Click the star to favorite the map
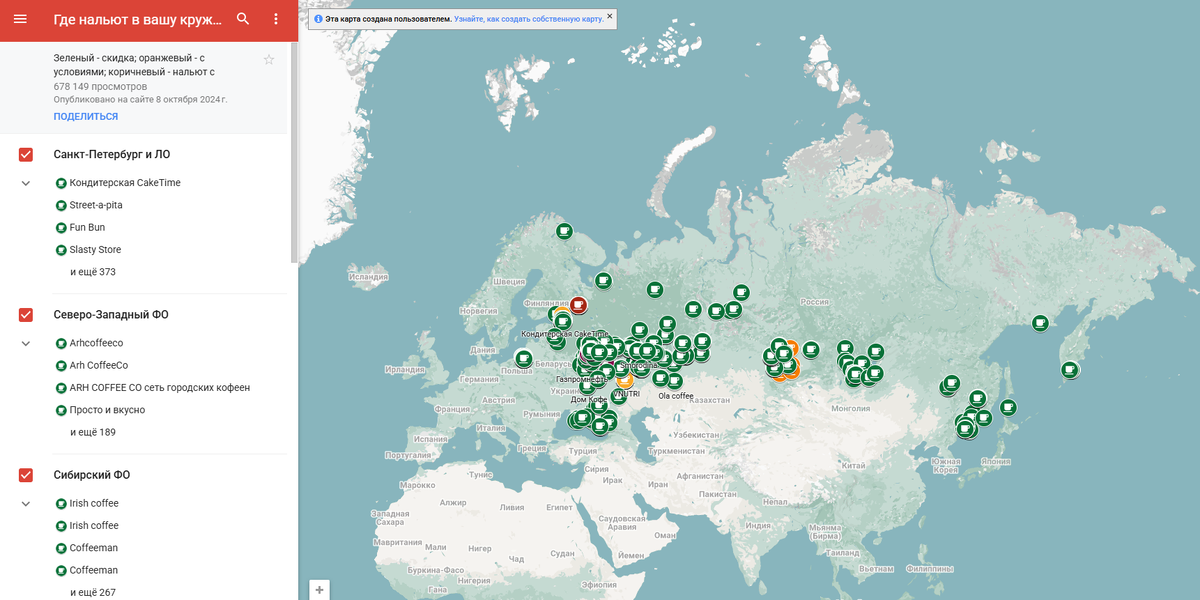Viewport: 1200px width, 600px height. (x=268, y=60)
